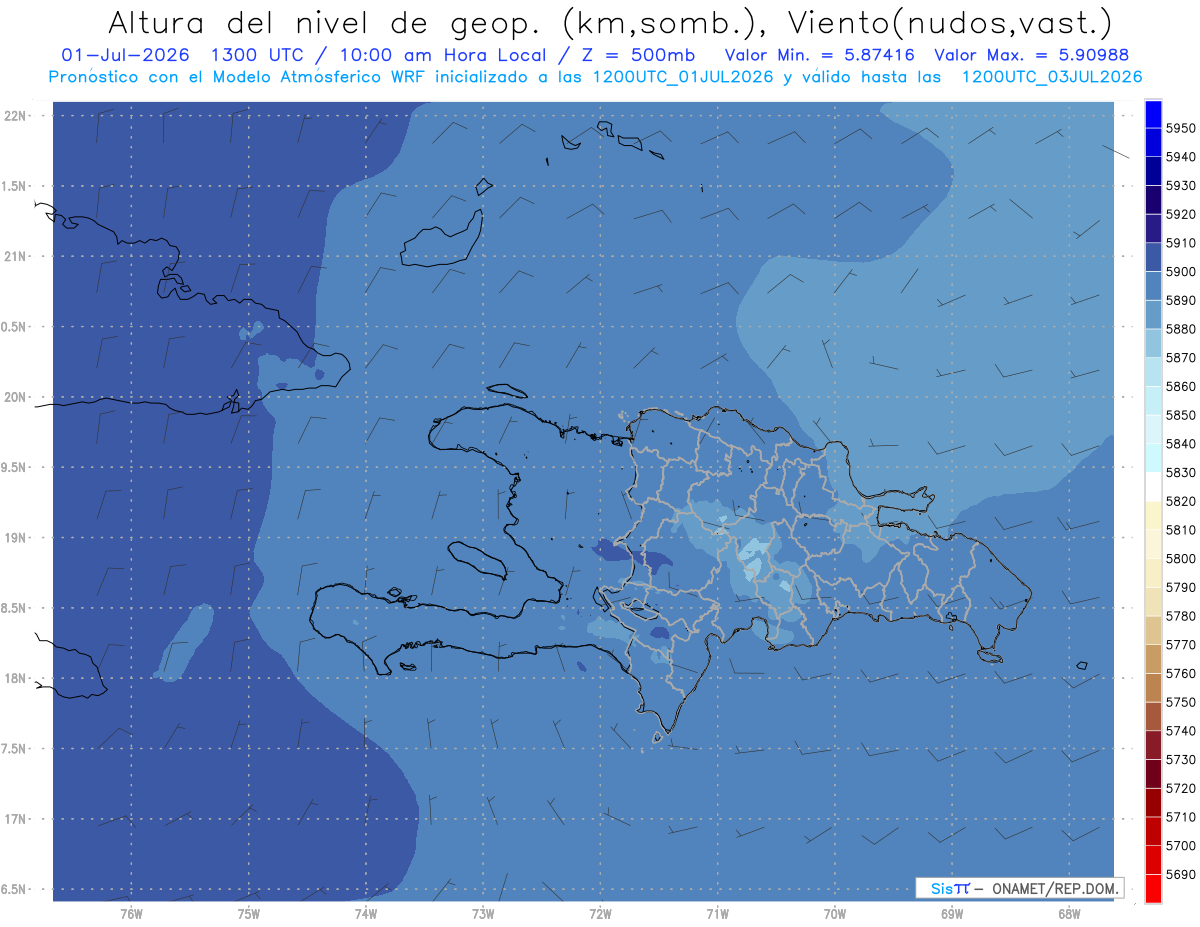Click the '5690' legend value
This screenshot has height=927, width=1200.
point(1180,874)
